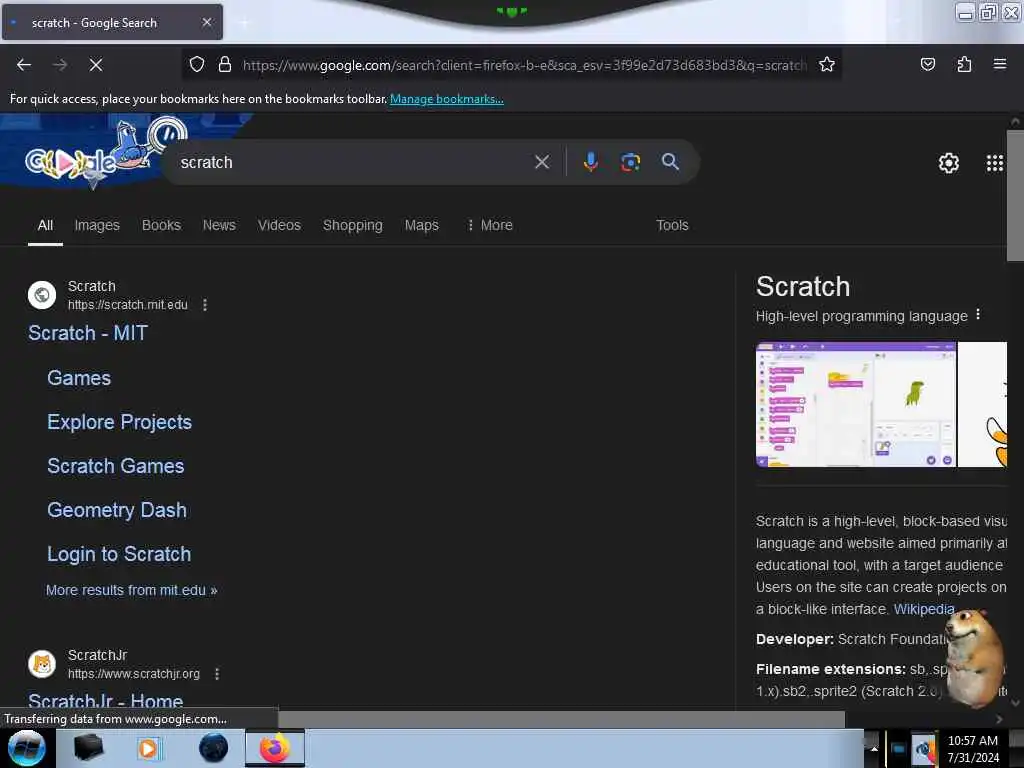Switch to the Images tab
The height and width of the screenshot is (768, 1024).
tap(97, 225)
